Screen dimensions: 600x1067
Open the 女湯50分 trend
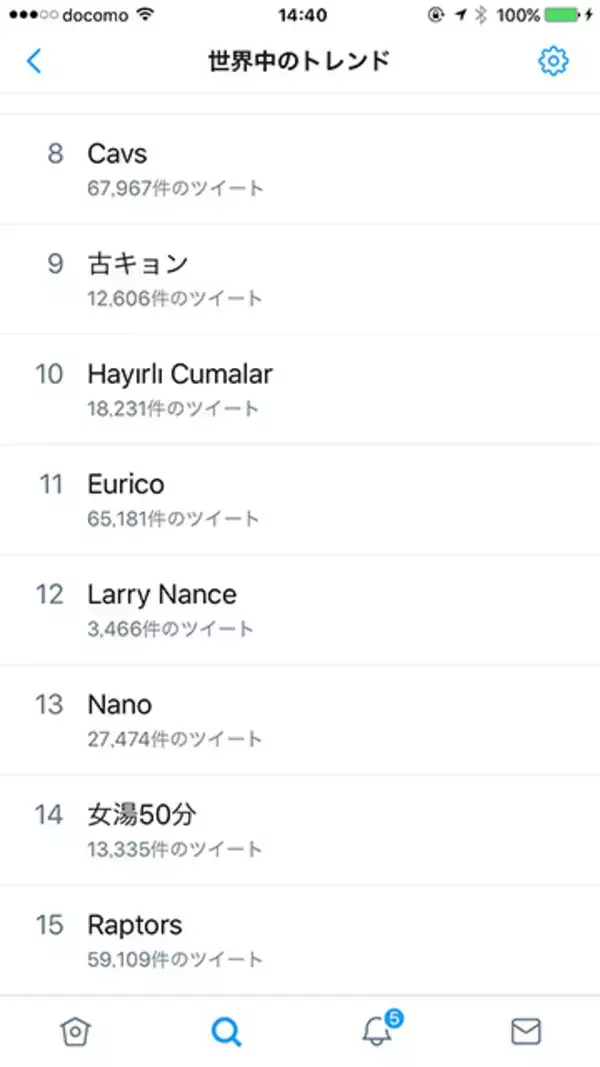point(142,814)
